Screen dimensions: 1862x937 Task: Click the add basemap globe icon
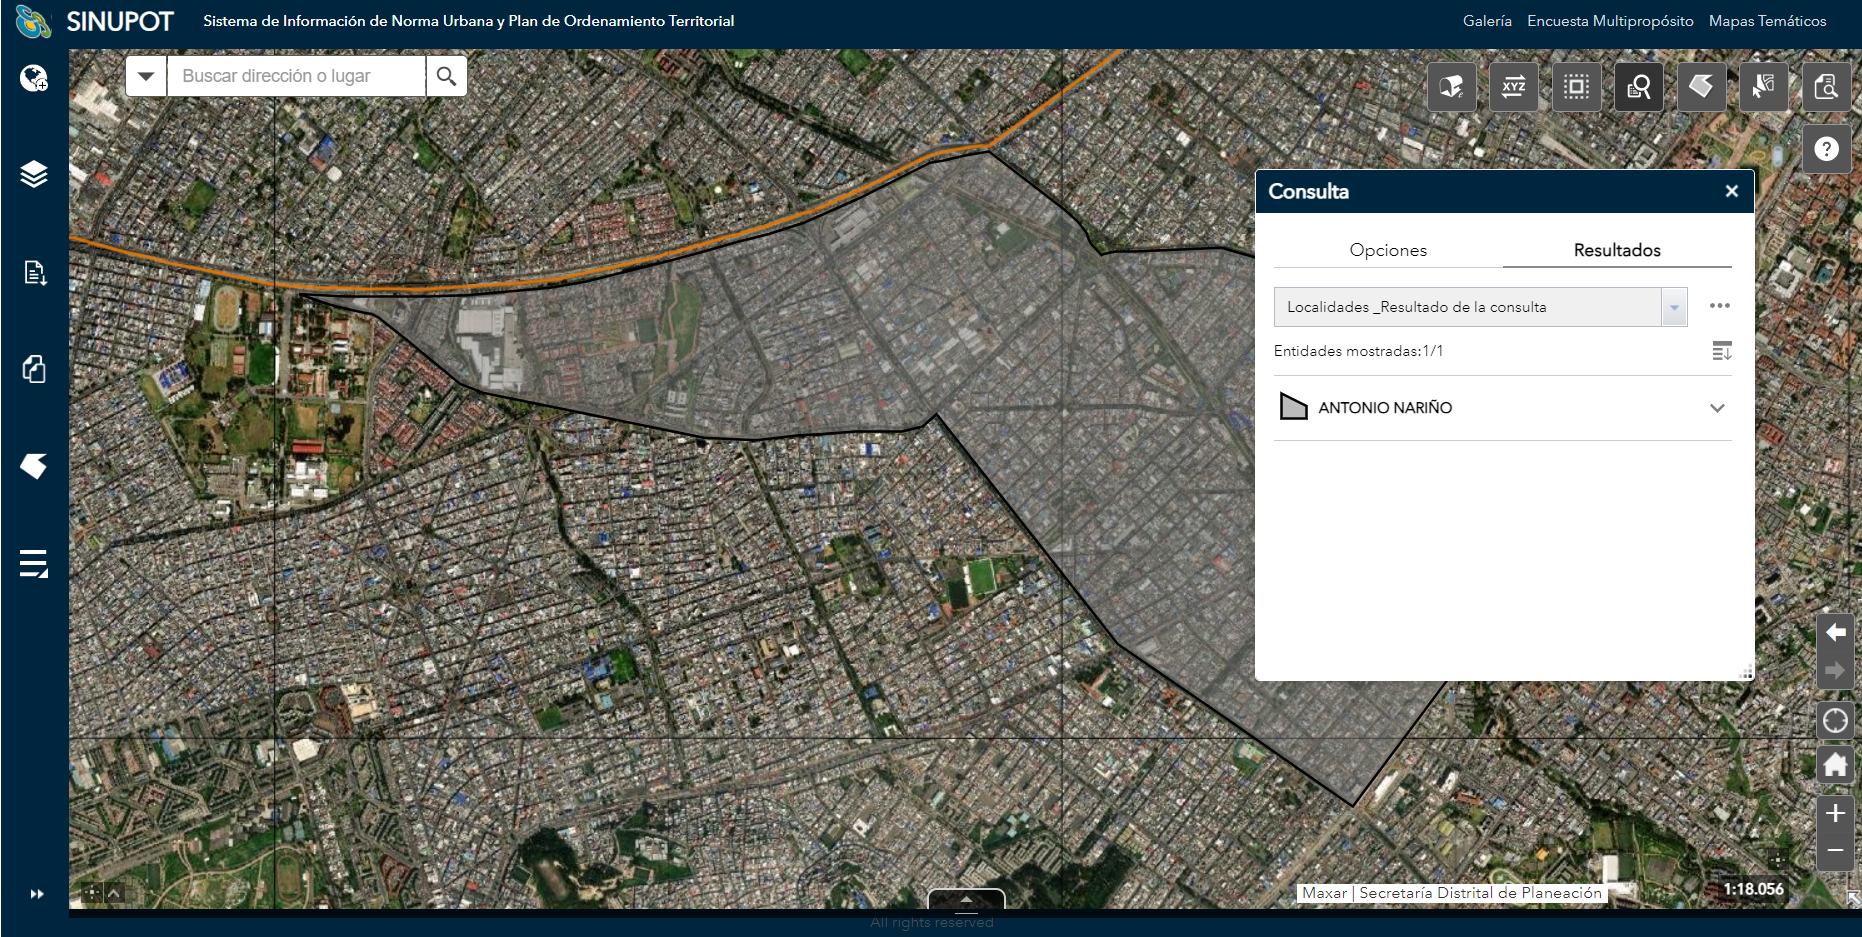(x=34, y=78)
